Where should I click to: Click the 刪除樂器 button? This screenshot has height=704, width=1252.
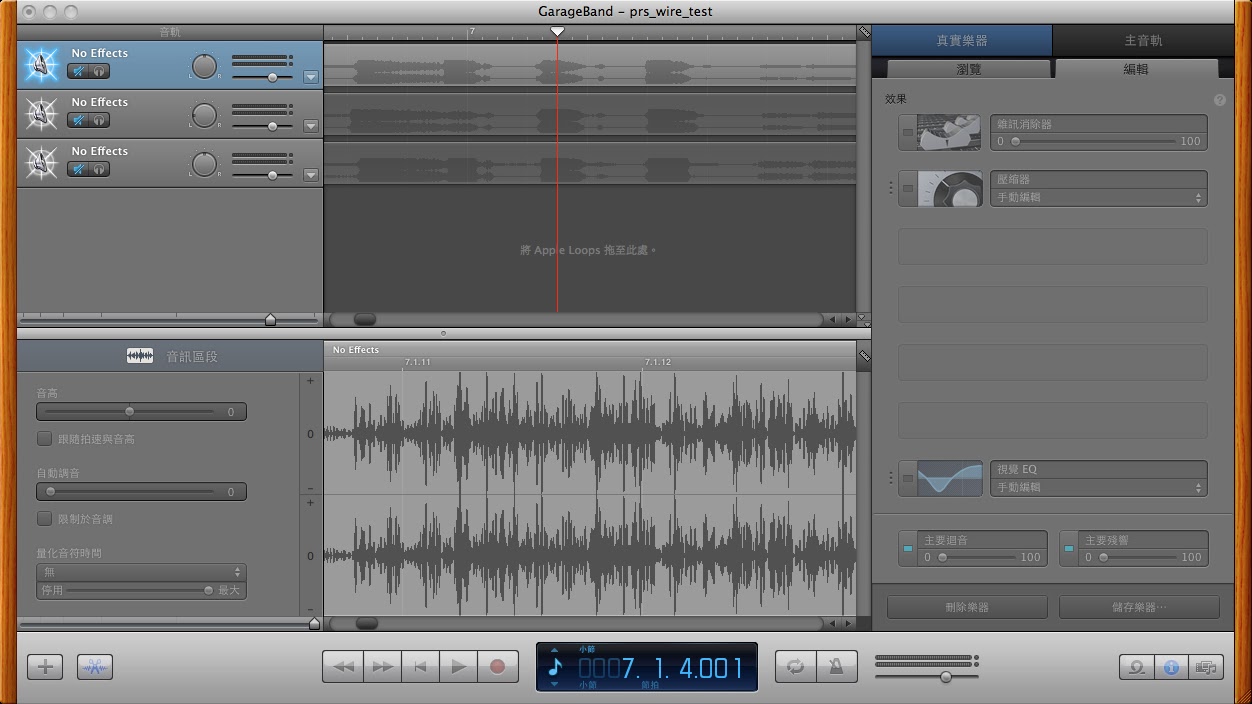967,607
